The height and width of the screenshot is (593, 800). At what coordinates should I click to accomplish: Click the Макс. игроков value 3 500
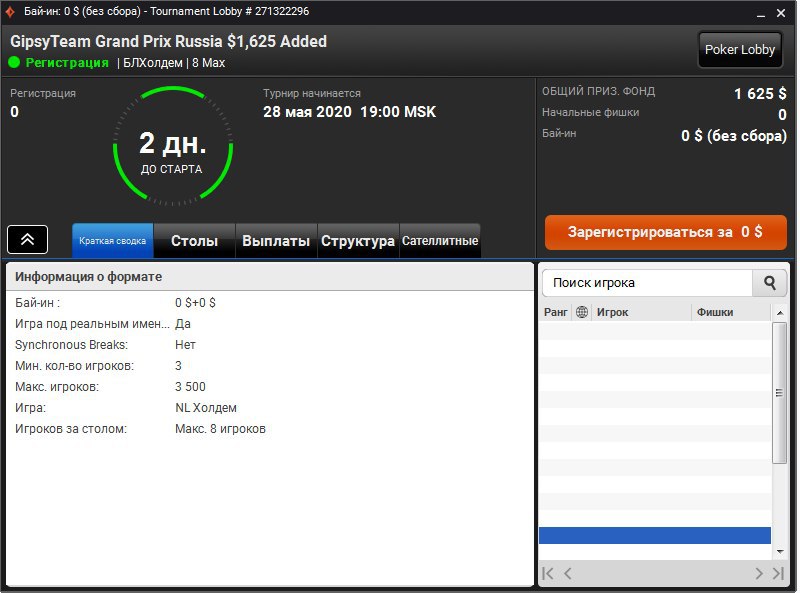tap(190, 386)
